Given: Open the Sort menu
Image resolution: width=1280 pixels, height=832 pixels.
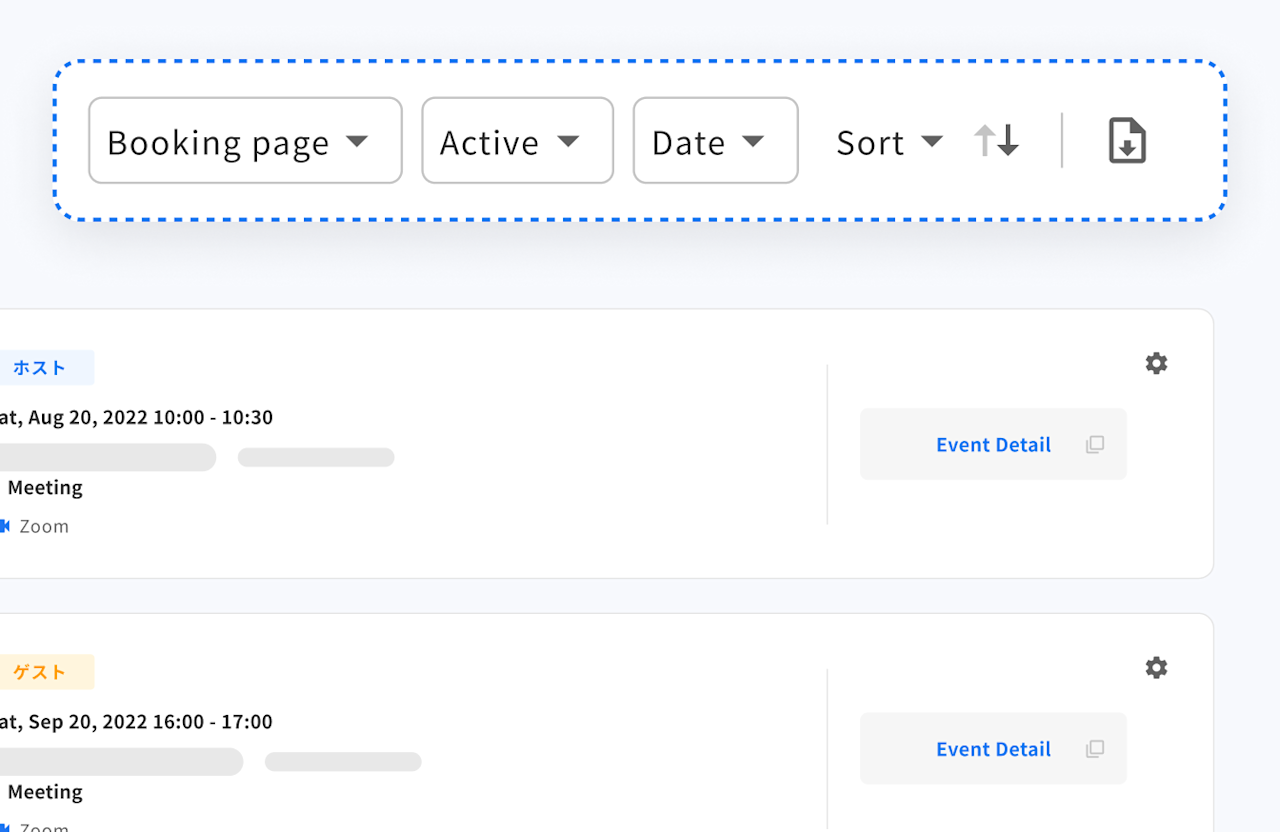Looking at the screenshot, I should click(x=888, y=141).
